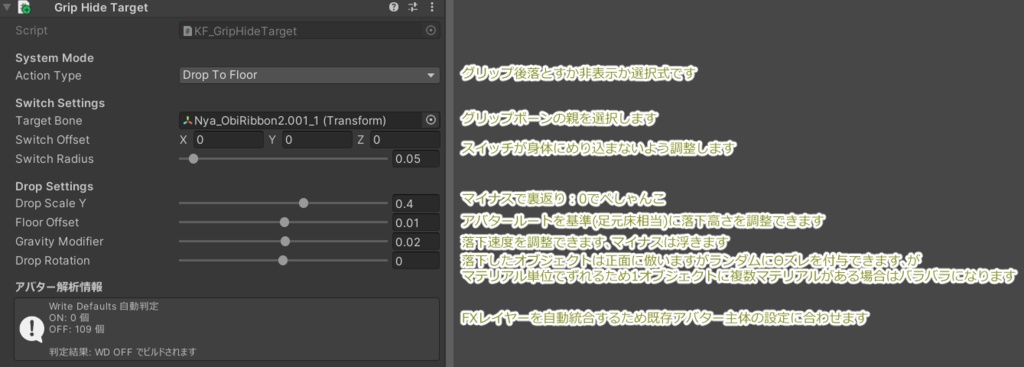Click the Switch Offset X input field

(x=229, y=139)
